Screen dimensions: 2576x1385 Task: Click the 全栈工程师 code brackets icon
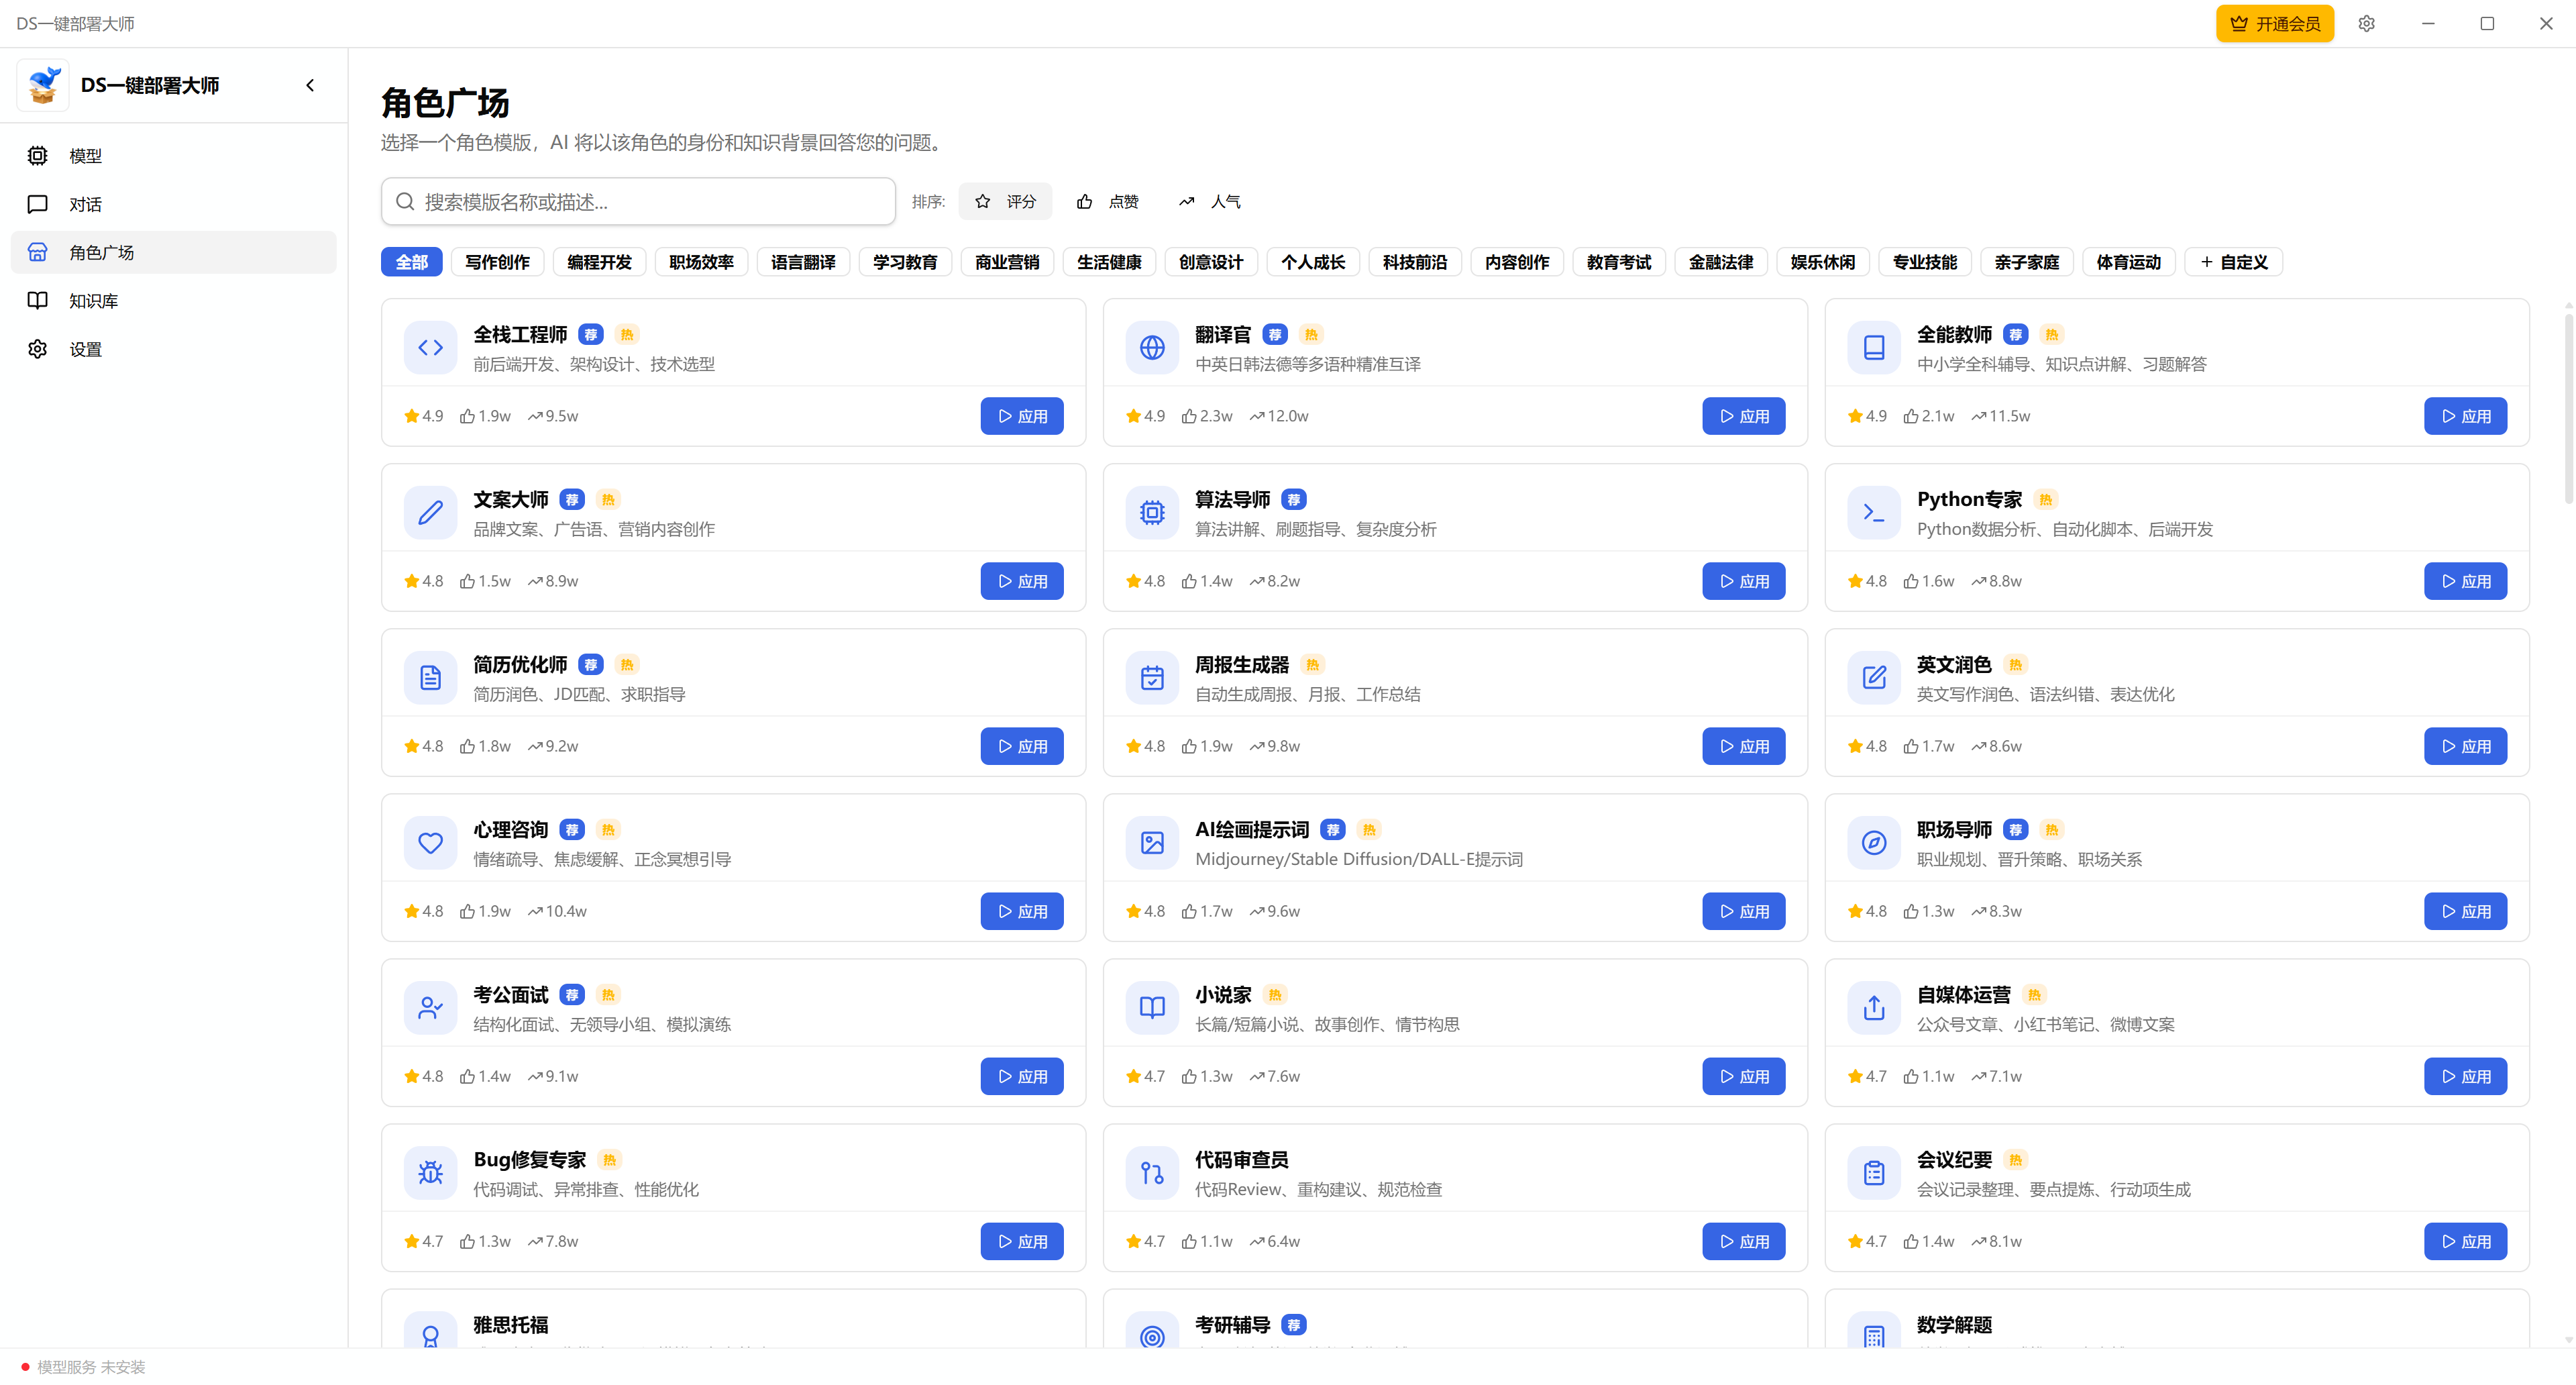click(431, 348)
